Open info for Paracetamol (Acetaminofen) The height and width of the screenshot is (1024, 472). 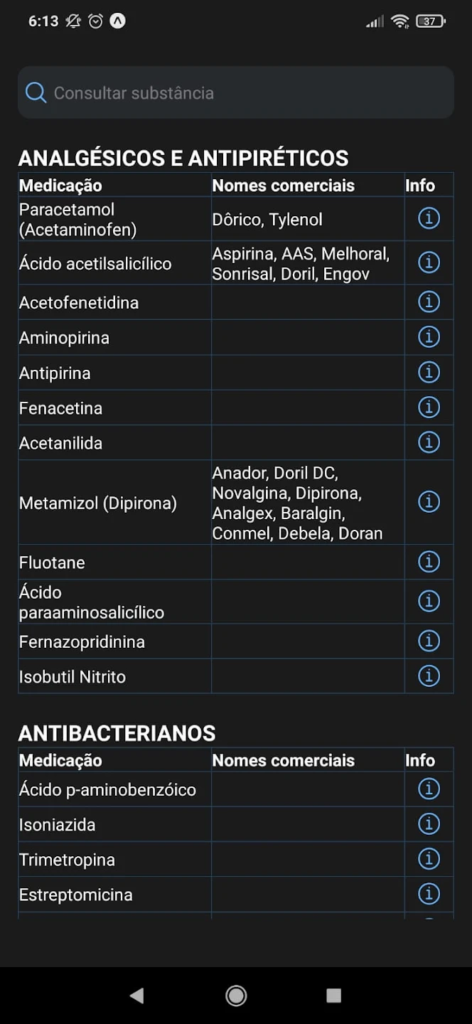coord(429,219)
